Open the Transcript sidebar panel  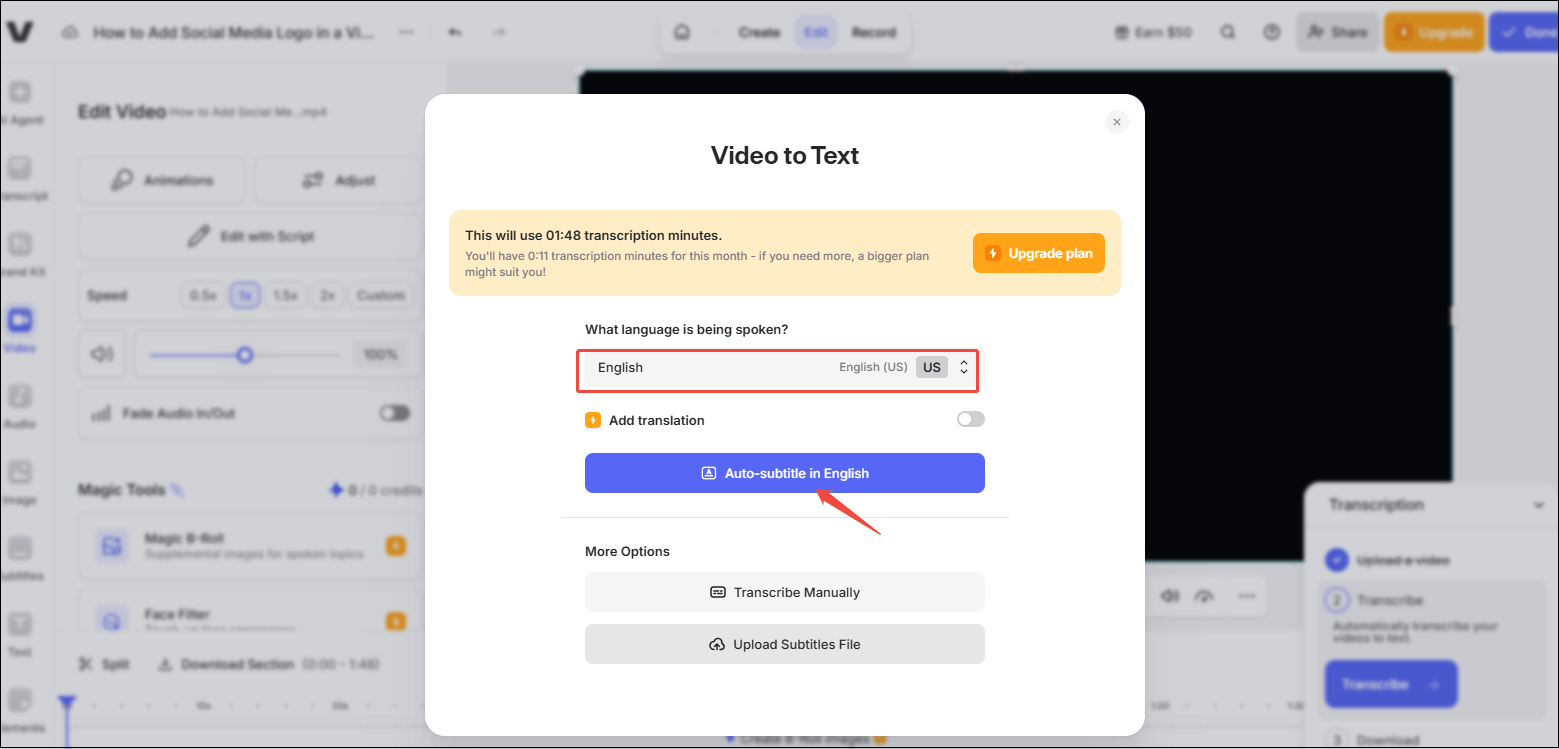click(20, 178)
